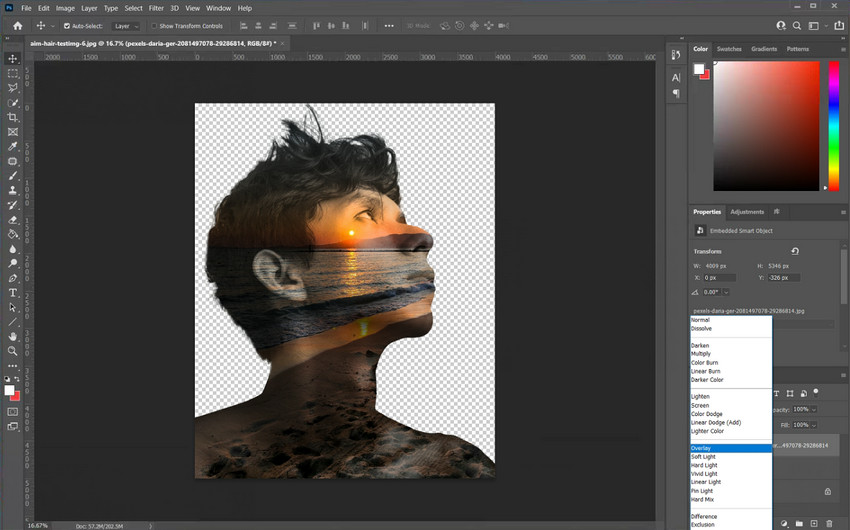Click the delete layer trash icon
The height and width of the screenshot is (530, 850).
(829, 523)
